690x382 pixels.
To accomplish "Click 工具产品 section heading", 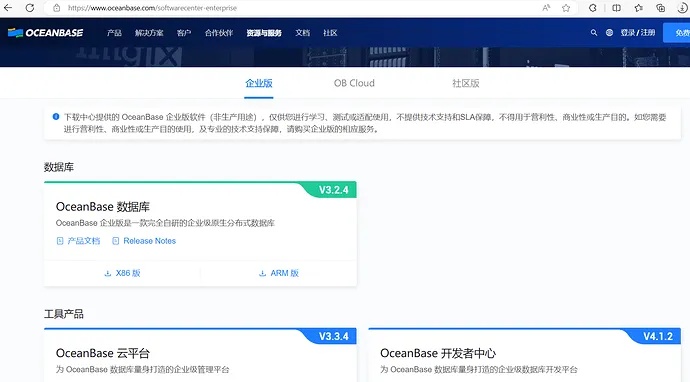I will tap(64, 314).
